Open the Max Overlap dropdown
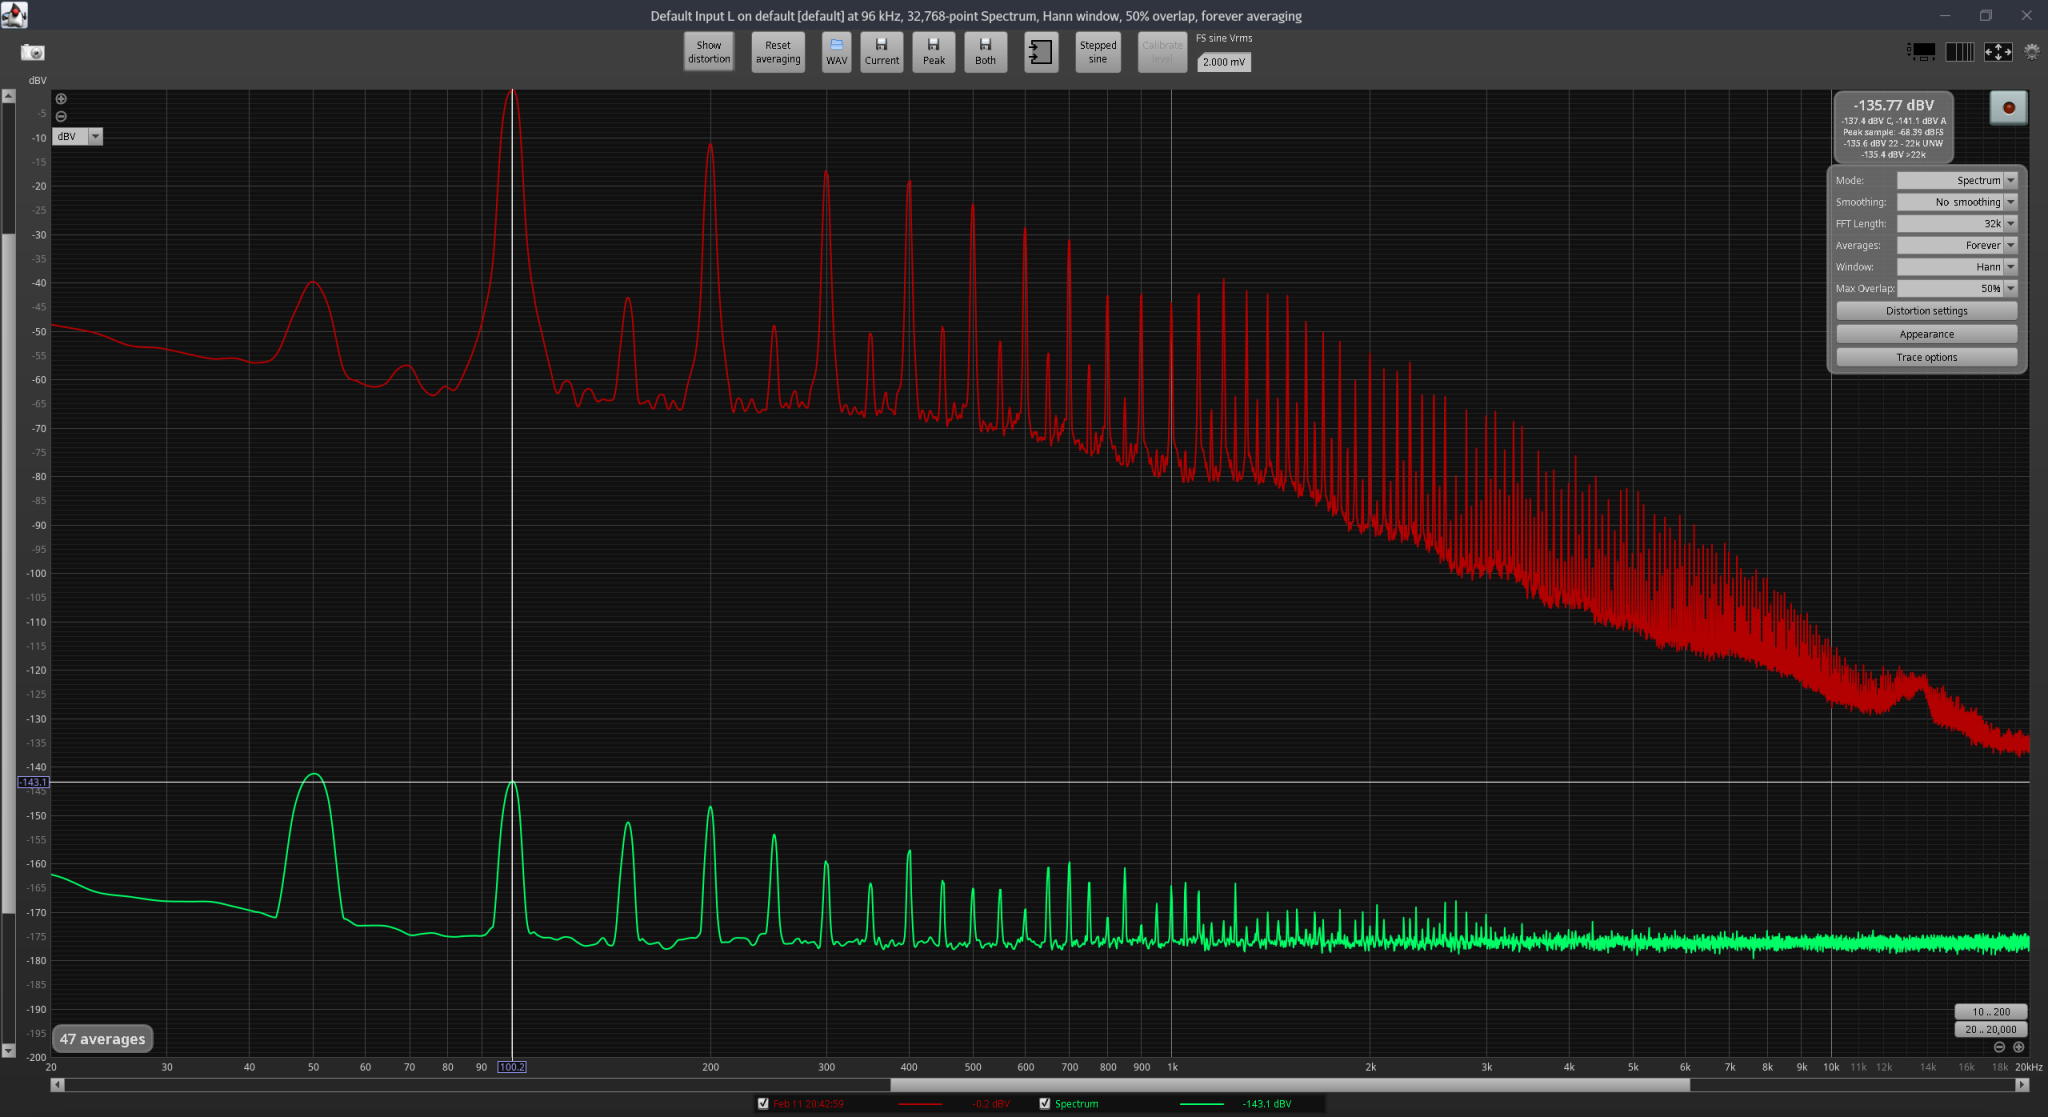This screenshot has height=1117, width=2048. click(1957, 288)
